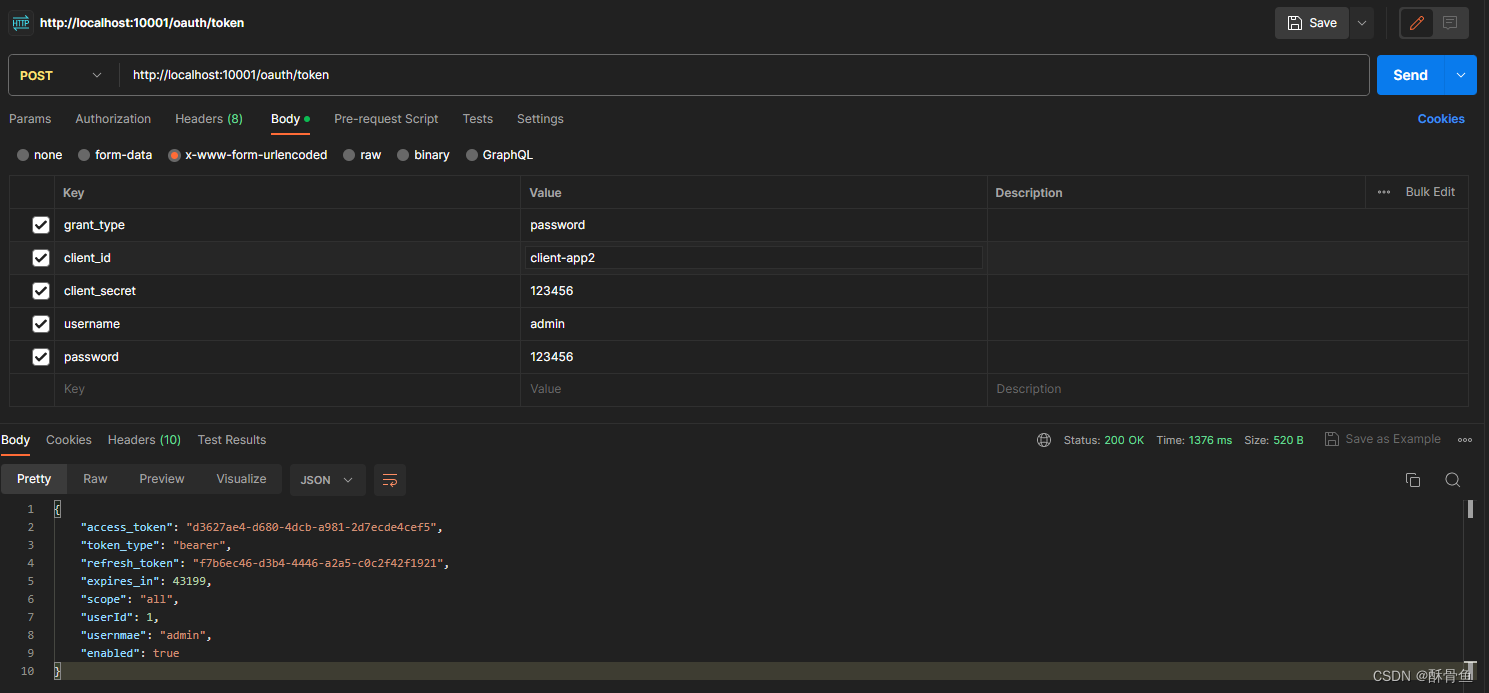
Task: Click the access_token line in response
Action: (261, 527)
